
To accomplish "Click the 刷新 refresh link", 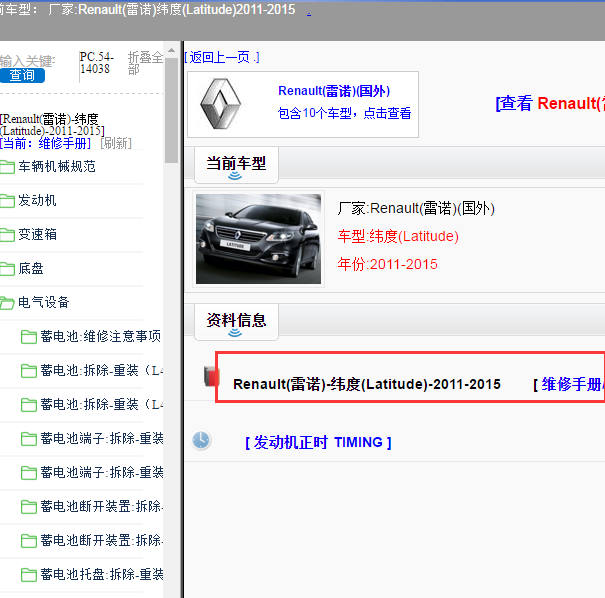I will 116,143.
